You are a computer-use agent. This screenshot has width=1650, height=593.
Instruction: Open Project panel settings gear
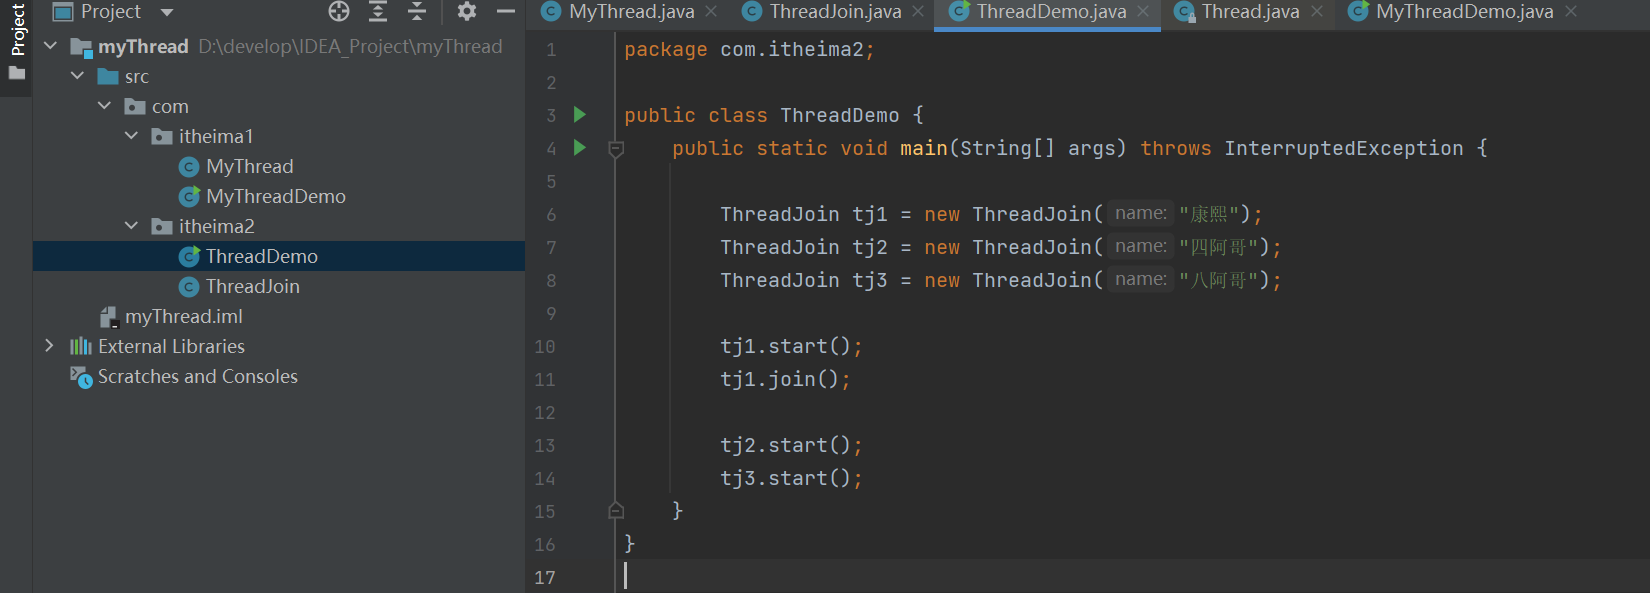tap(466, 12)
